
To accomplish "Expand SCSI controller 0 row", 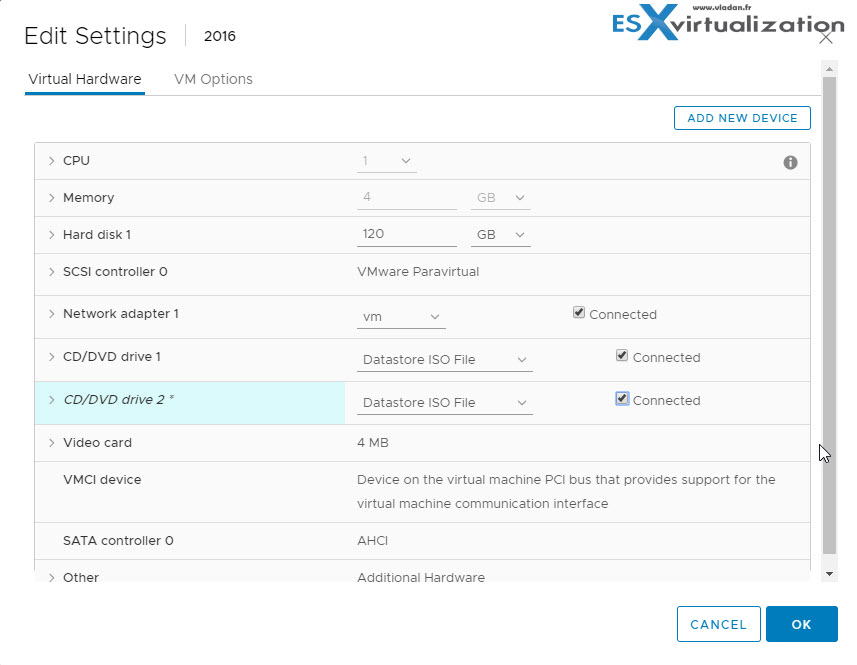I will point(51,272).
